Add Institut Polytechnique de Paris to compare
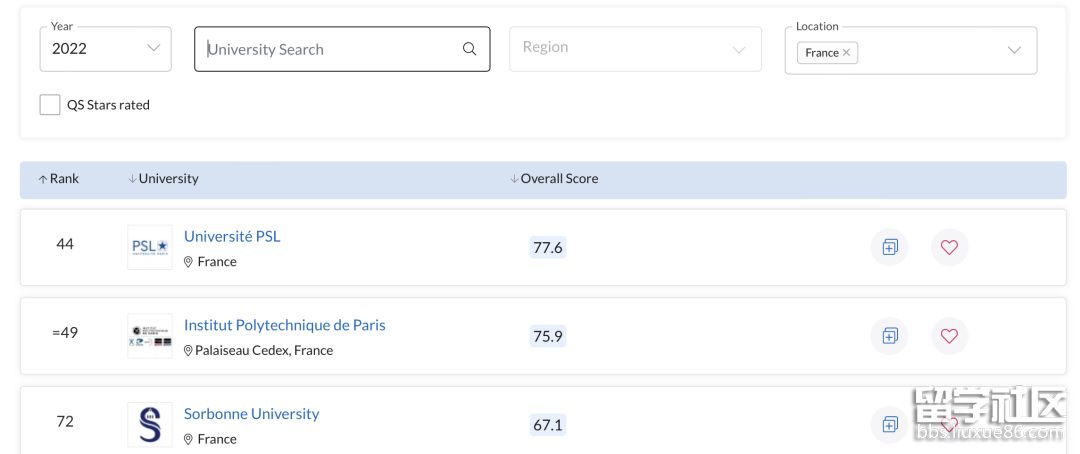1080x454 pixels. [x=890, y=336]
